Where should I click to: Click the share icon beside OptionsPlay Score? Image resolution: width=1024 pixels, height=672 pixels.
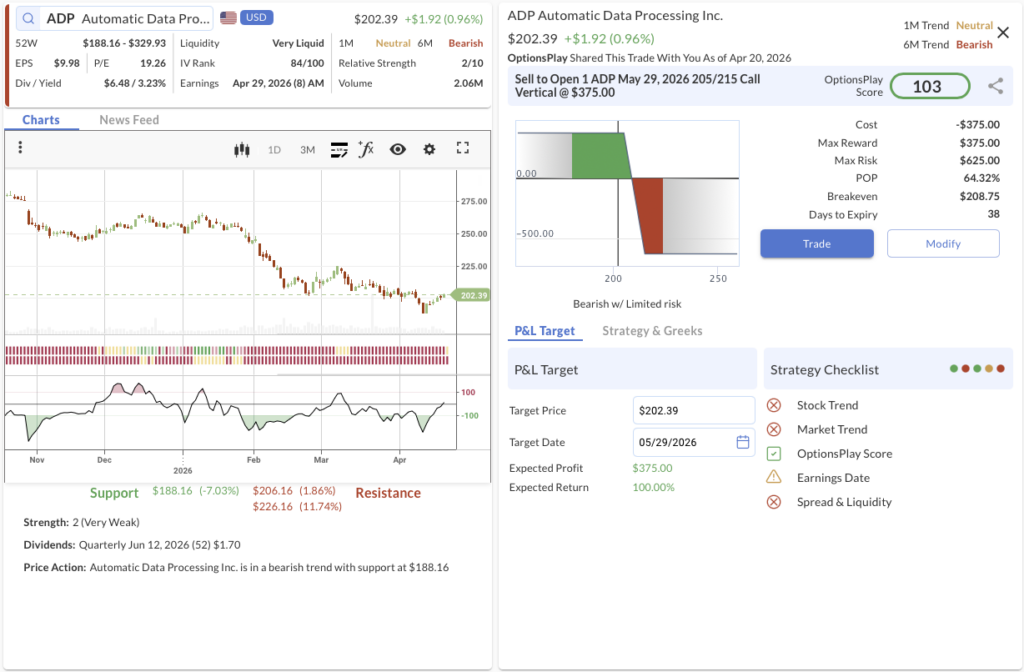[995, 86]
